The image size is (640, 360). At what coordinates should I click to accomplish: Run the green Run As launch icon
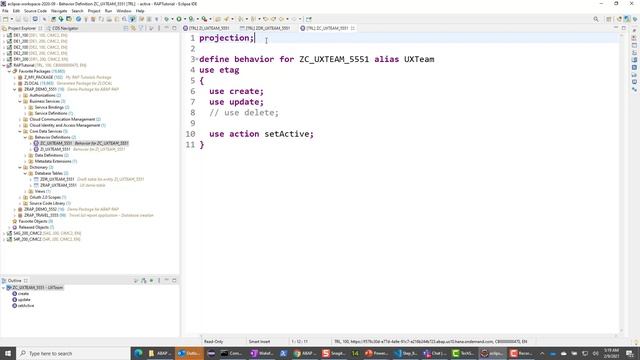179,19
